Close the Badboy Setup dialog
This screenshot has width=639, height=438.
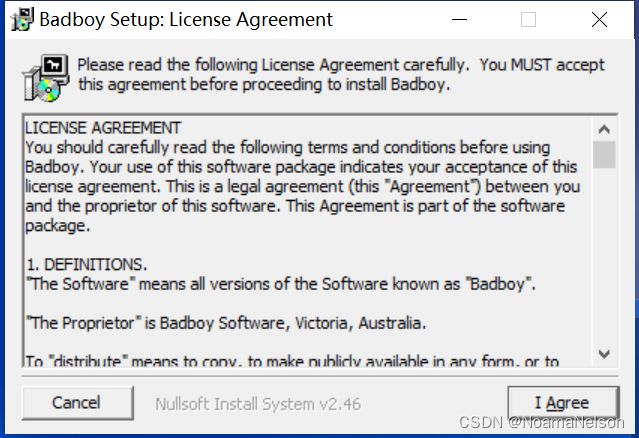(599, 19)
